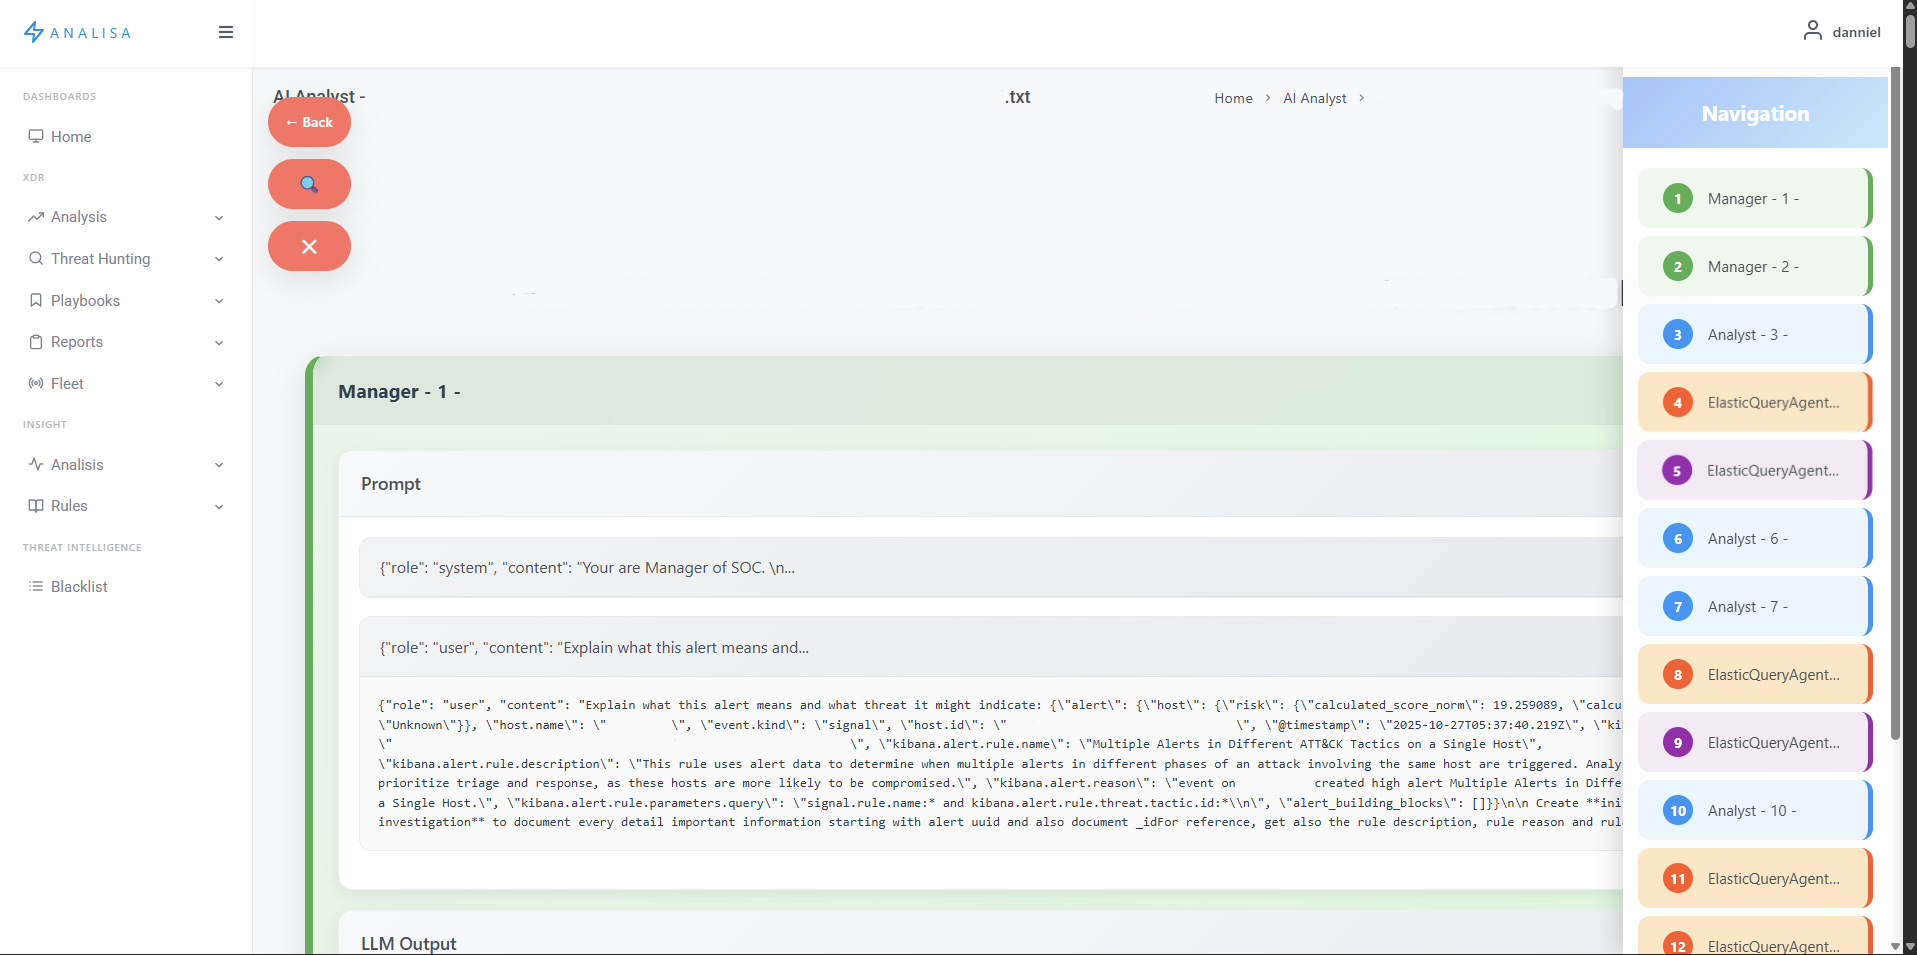Click the blue number 10 badge
The width and height of the screenshot is (1917, 955).
[1678, 810]
